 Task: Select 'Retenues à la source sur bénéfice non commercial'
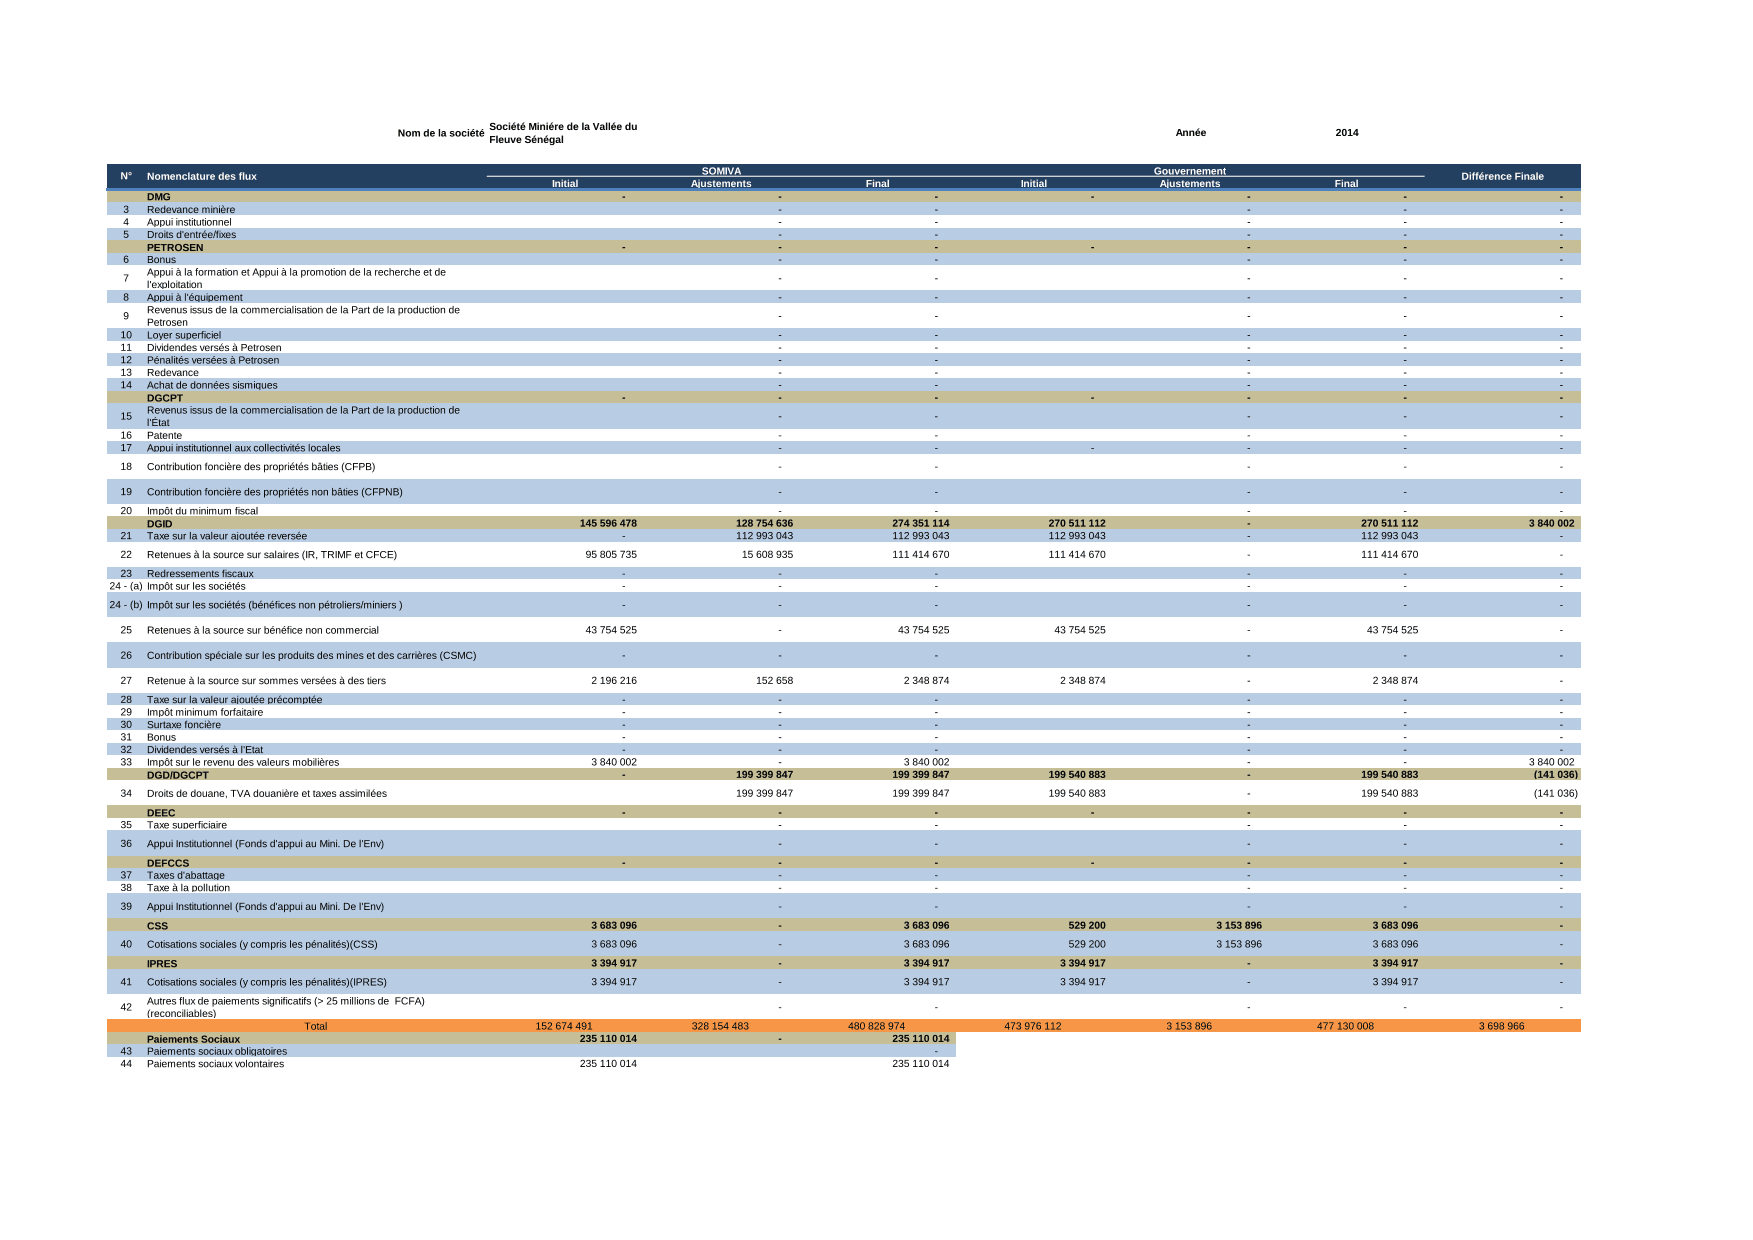(x=263, y=631)
